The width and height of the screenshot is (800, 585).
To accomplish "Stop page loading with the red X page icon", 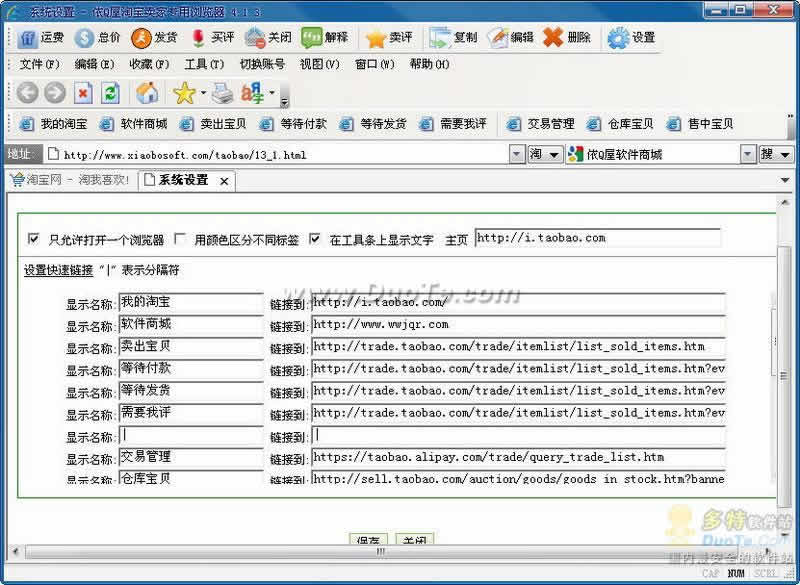I will 83,93.
